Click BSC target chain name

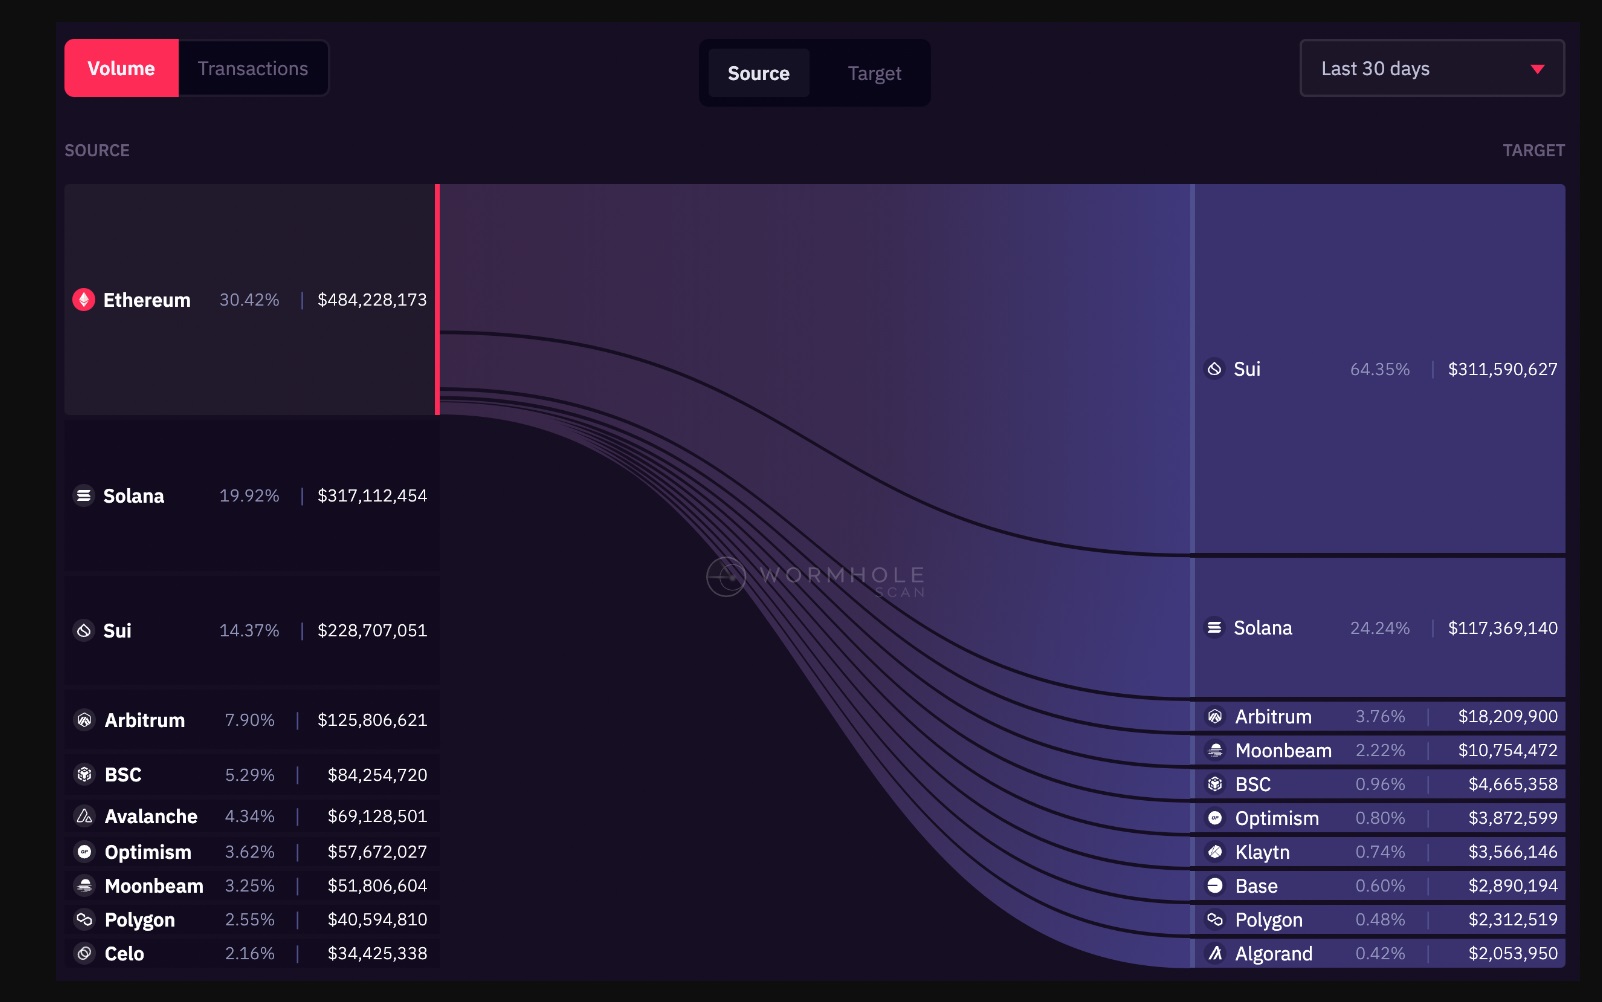pos(1253,785)
